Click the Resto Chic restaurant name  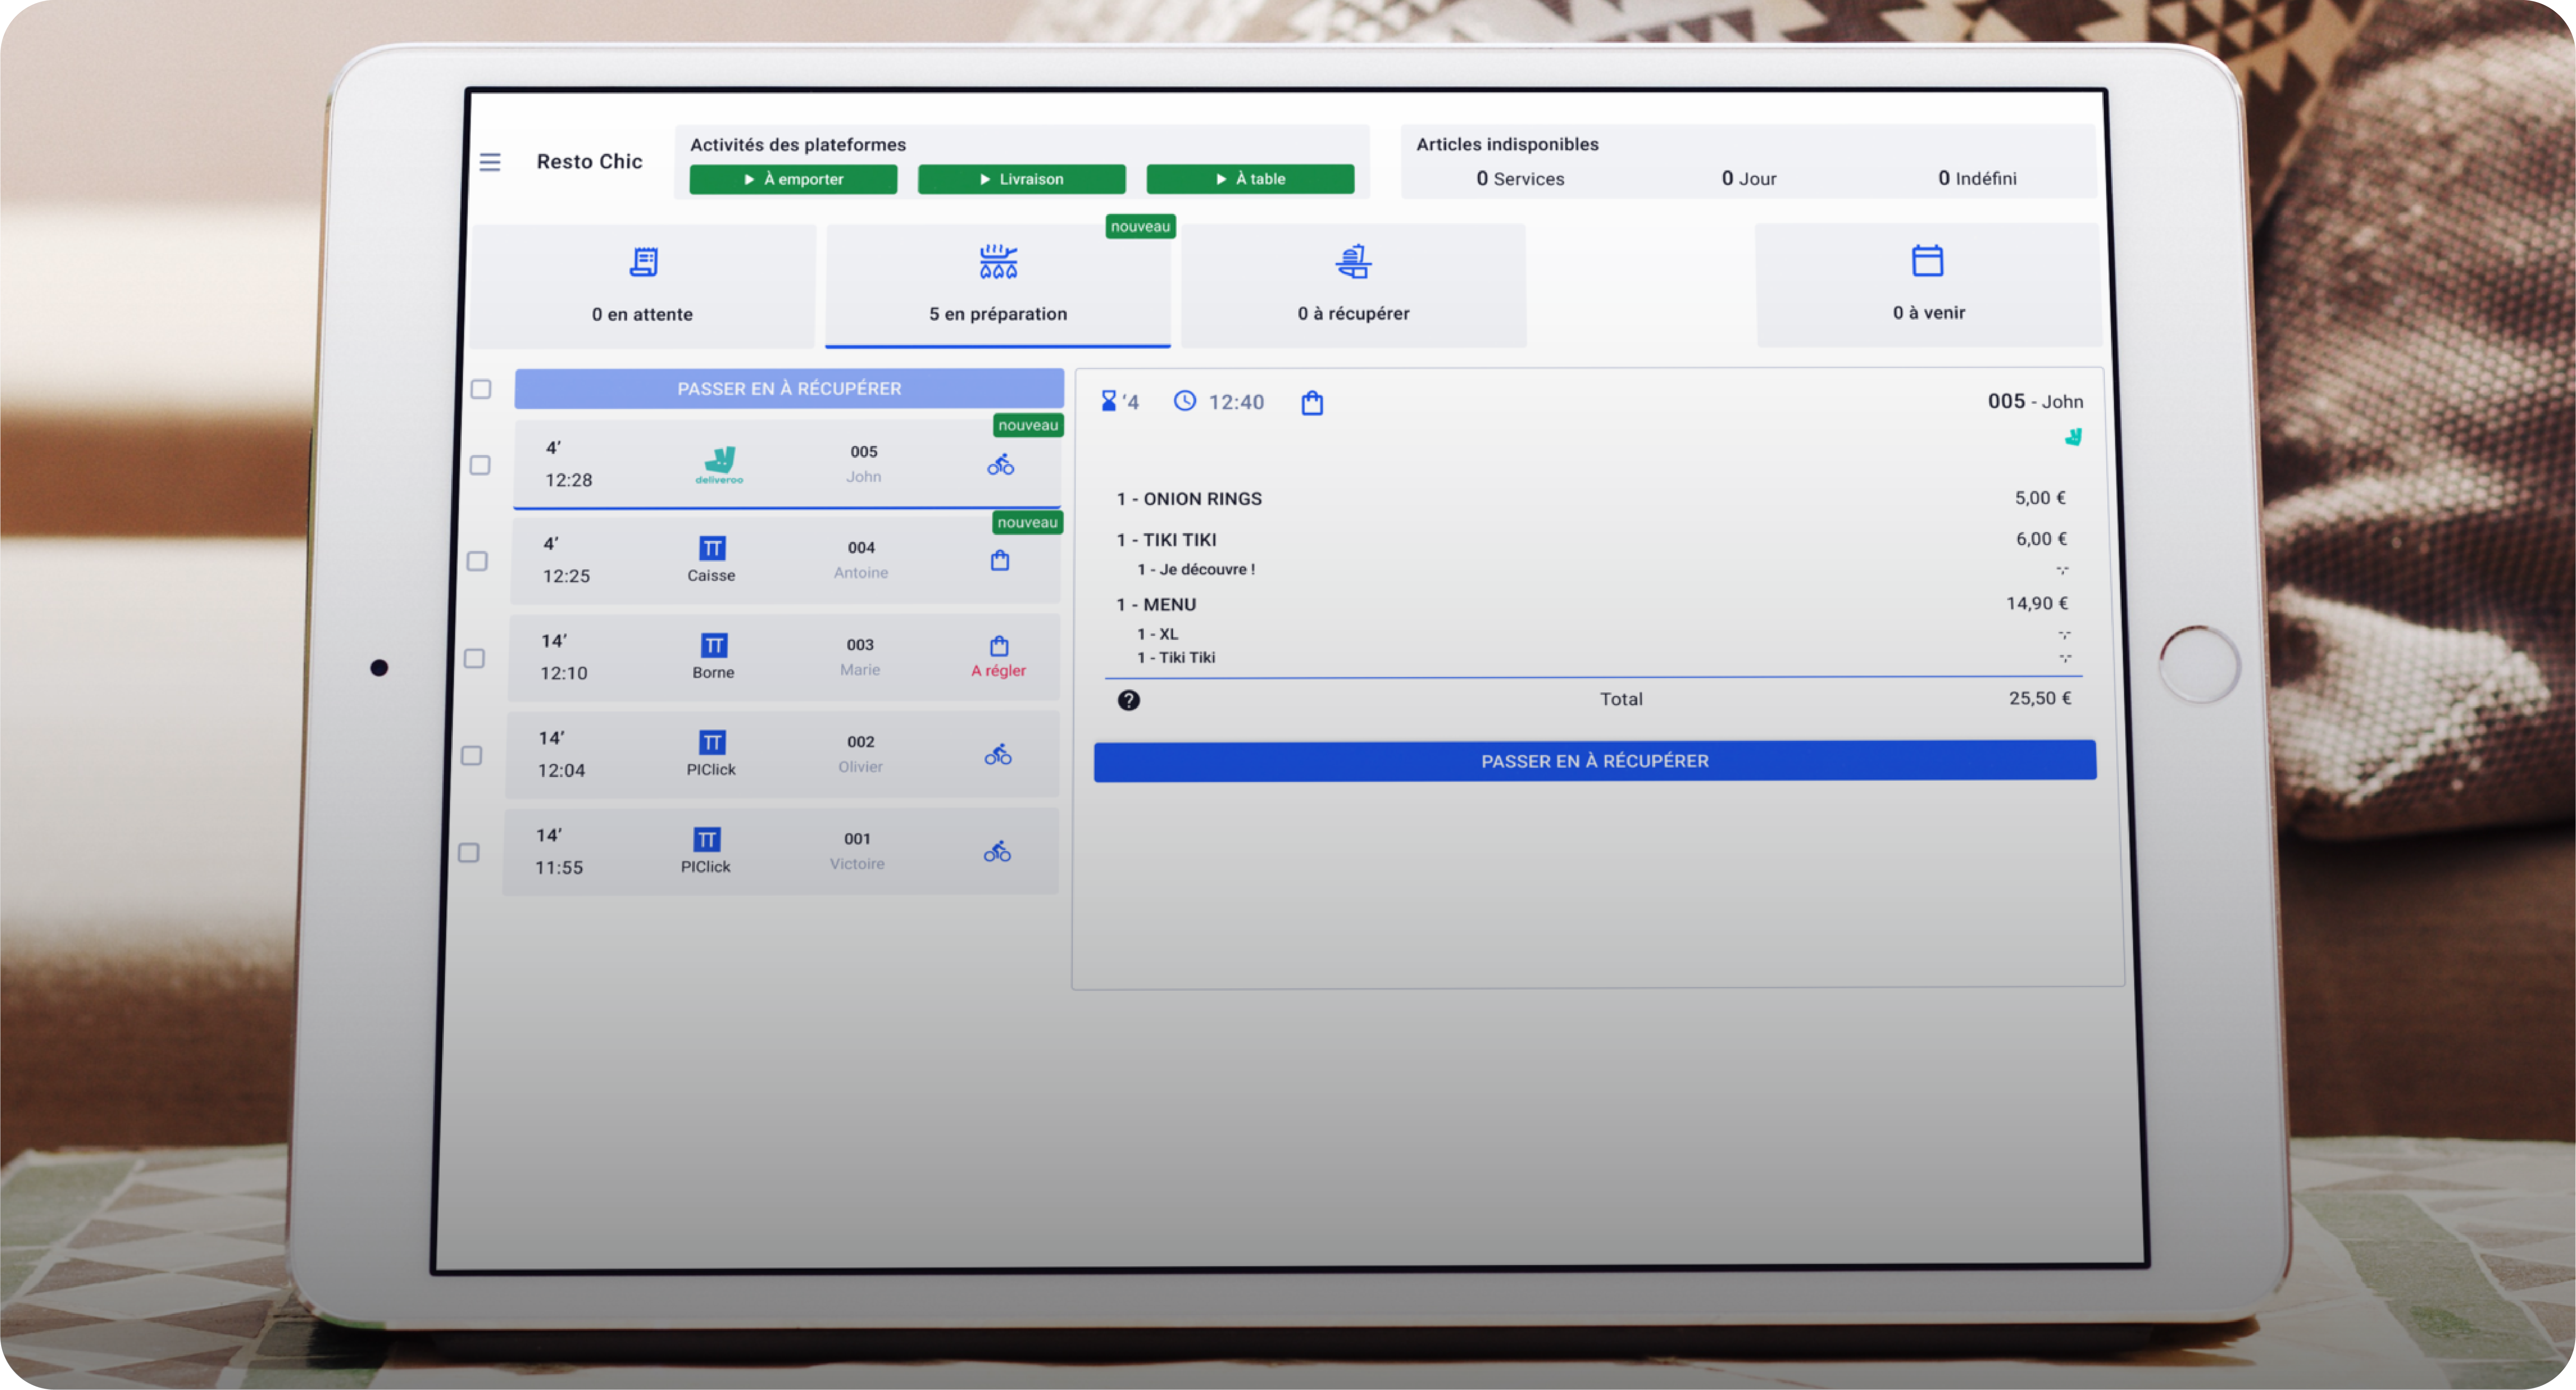pos(589,161)
